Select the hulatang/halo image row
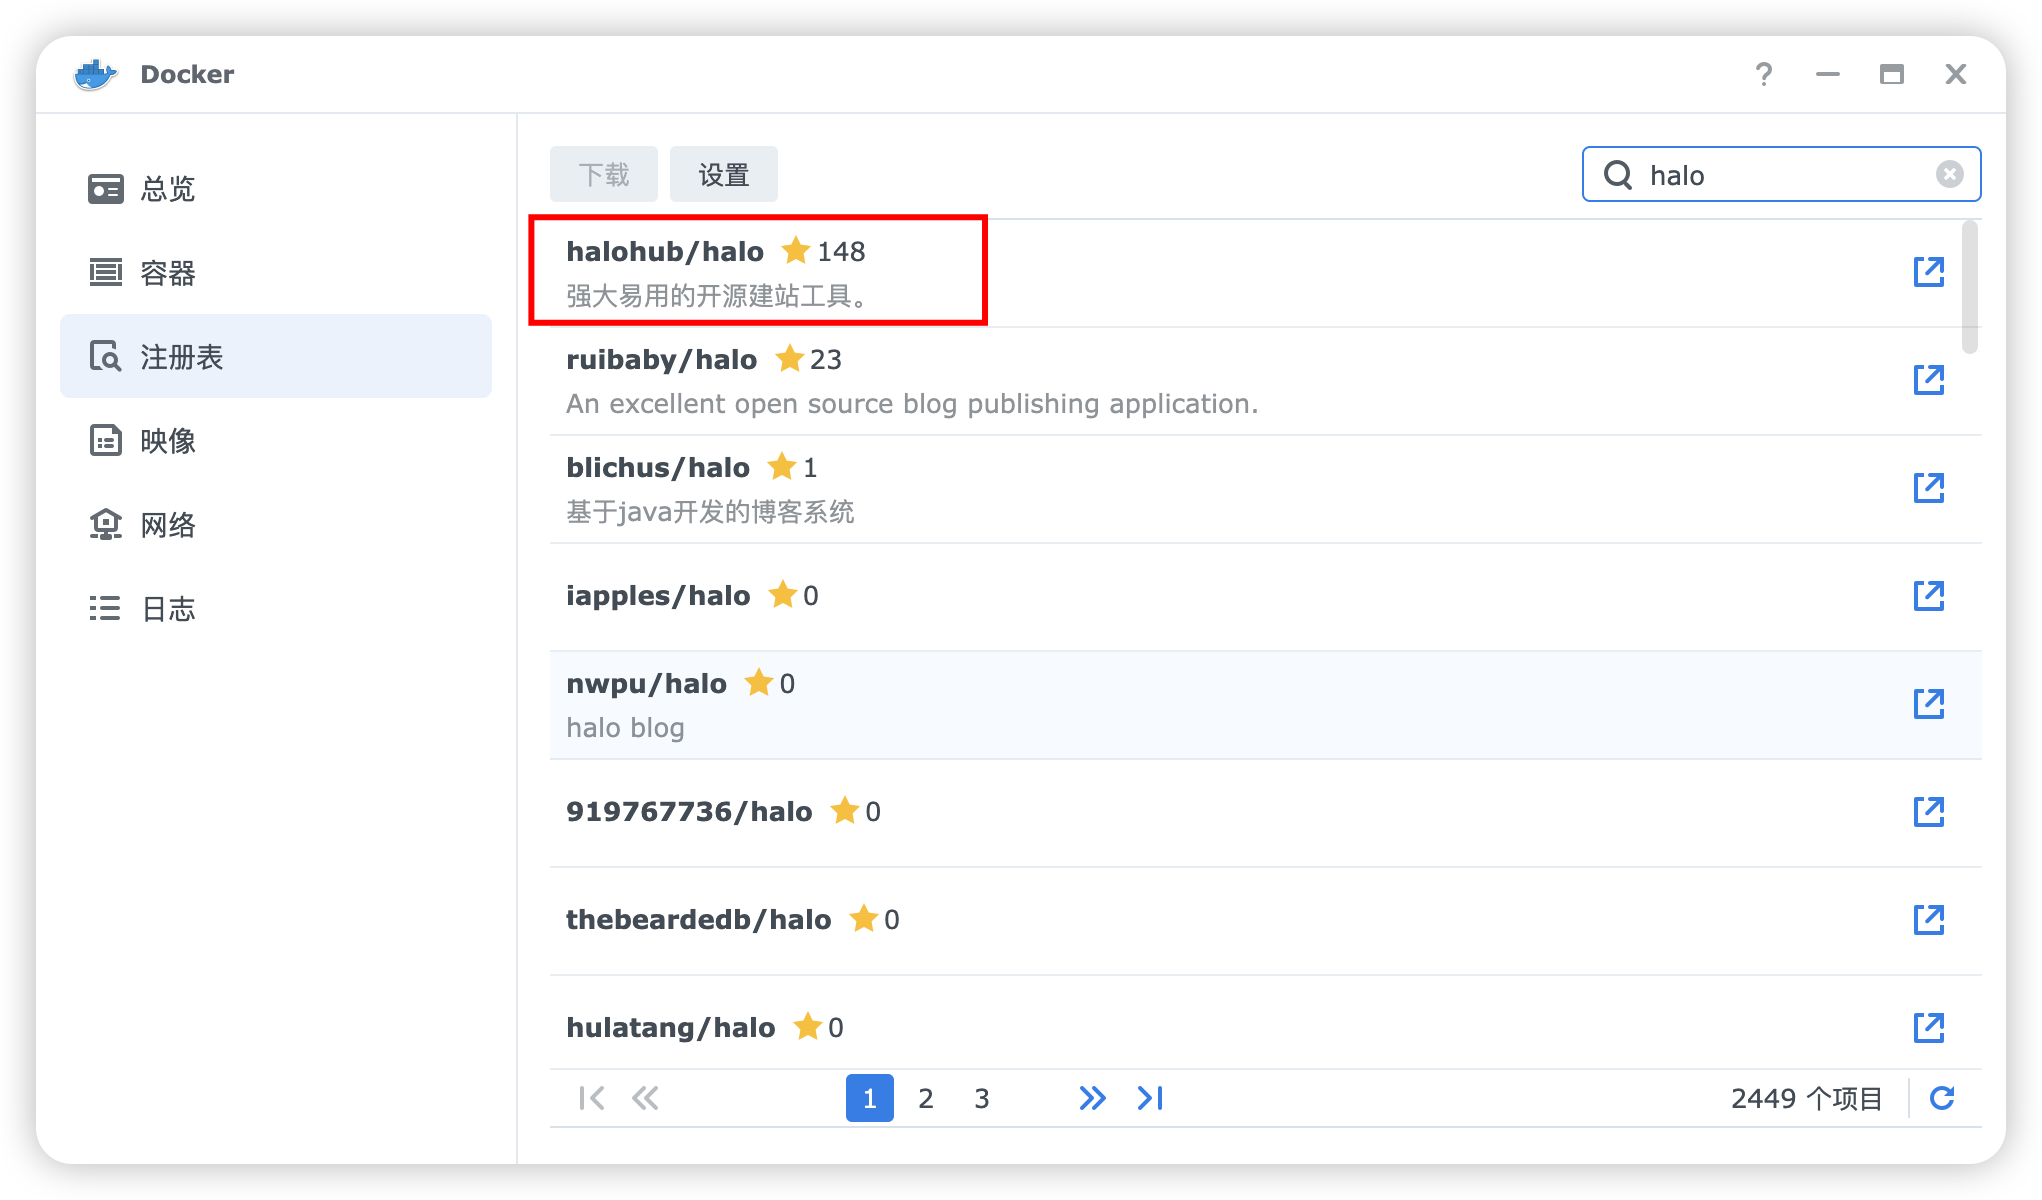 [1266, 1024]
